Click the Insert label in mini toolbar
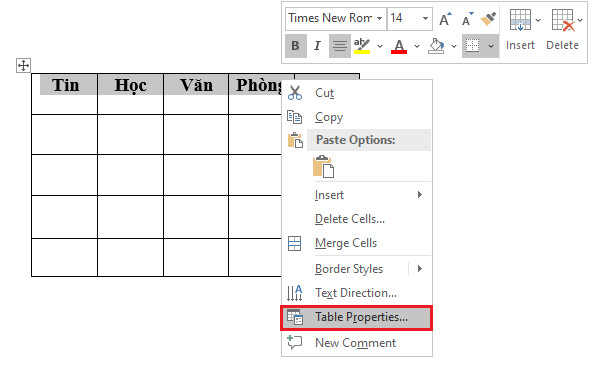Screen dimensions: 595x386 [520, 45]
